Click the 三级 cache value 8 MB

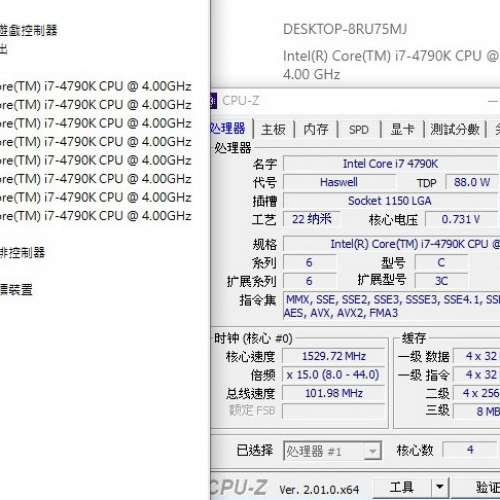[x=477, y=411]
